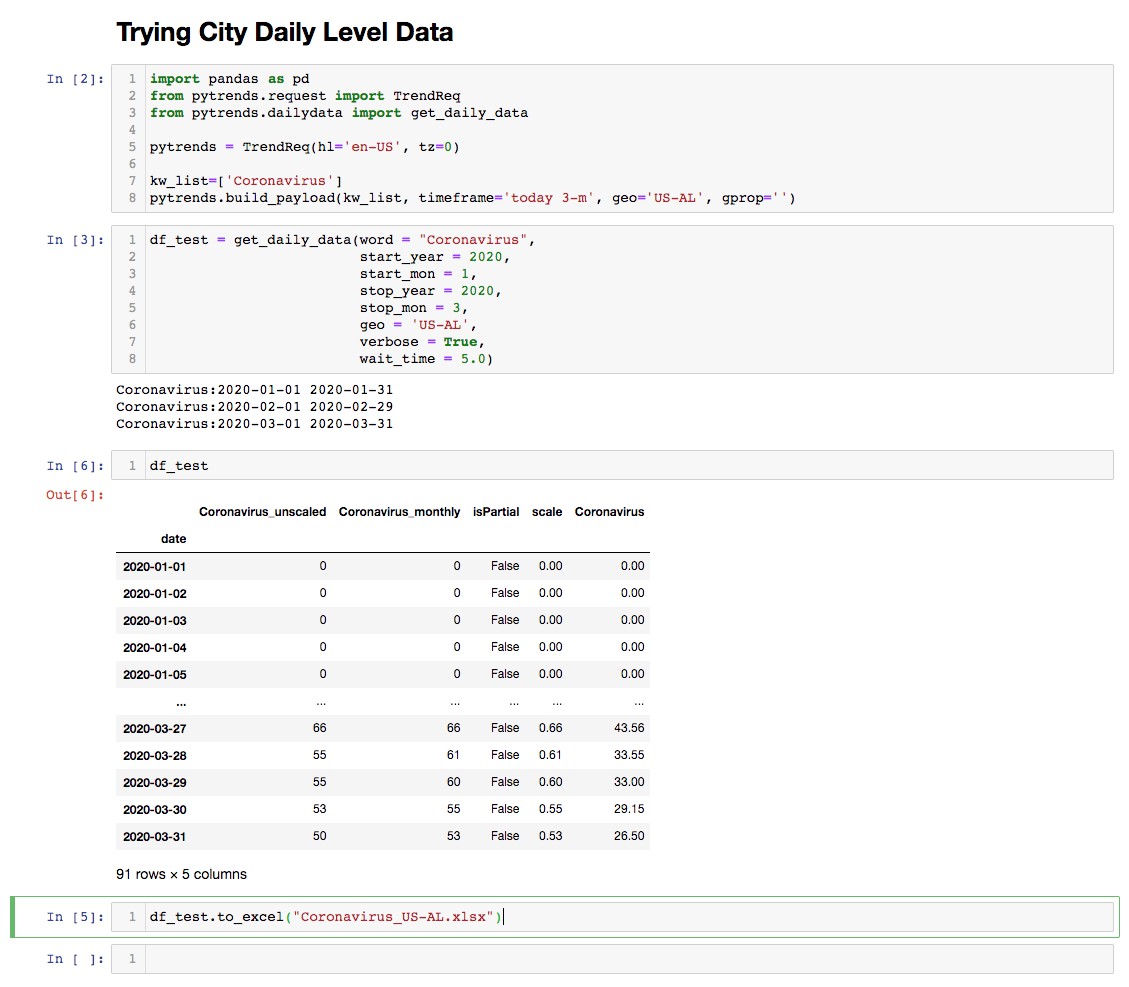Click output line 'Coronavirus:2020-02-01 2020-02-29'
This screenshot has height=987, width=1129.
click(254, 407)
